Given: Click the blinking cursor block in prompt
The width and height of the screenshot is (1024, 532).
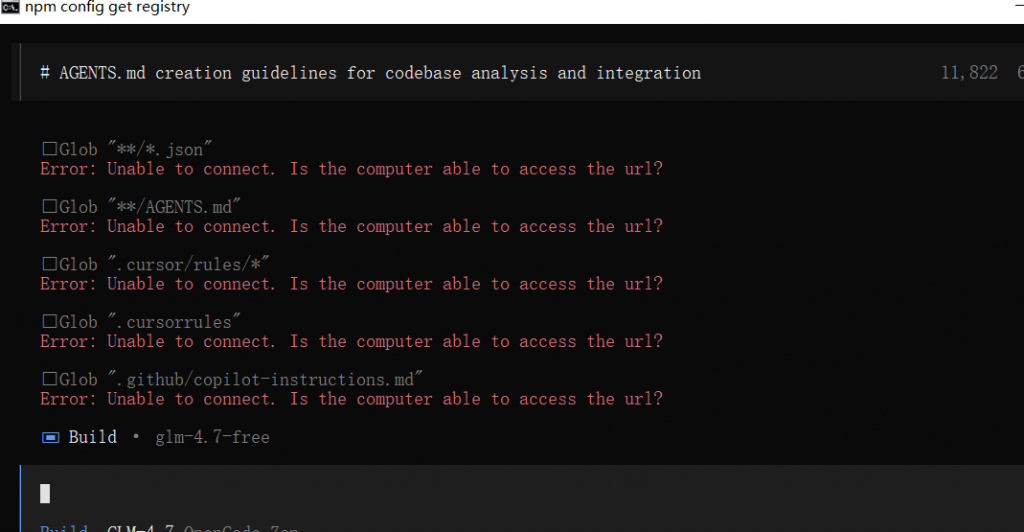Looking at the screenshot, I should 45,493.
